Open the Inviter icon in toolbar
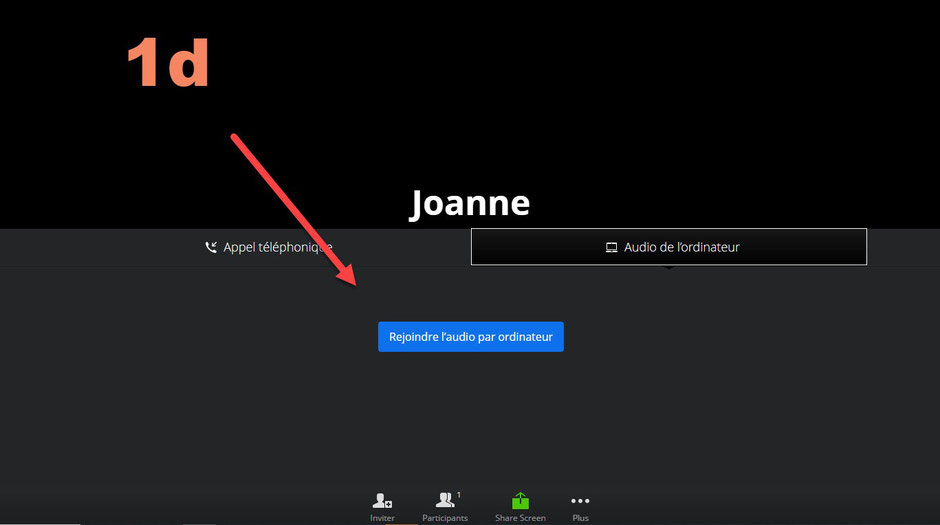This screenshot has height=525, width=940. coord(382,507)
